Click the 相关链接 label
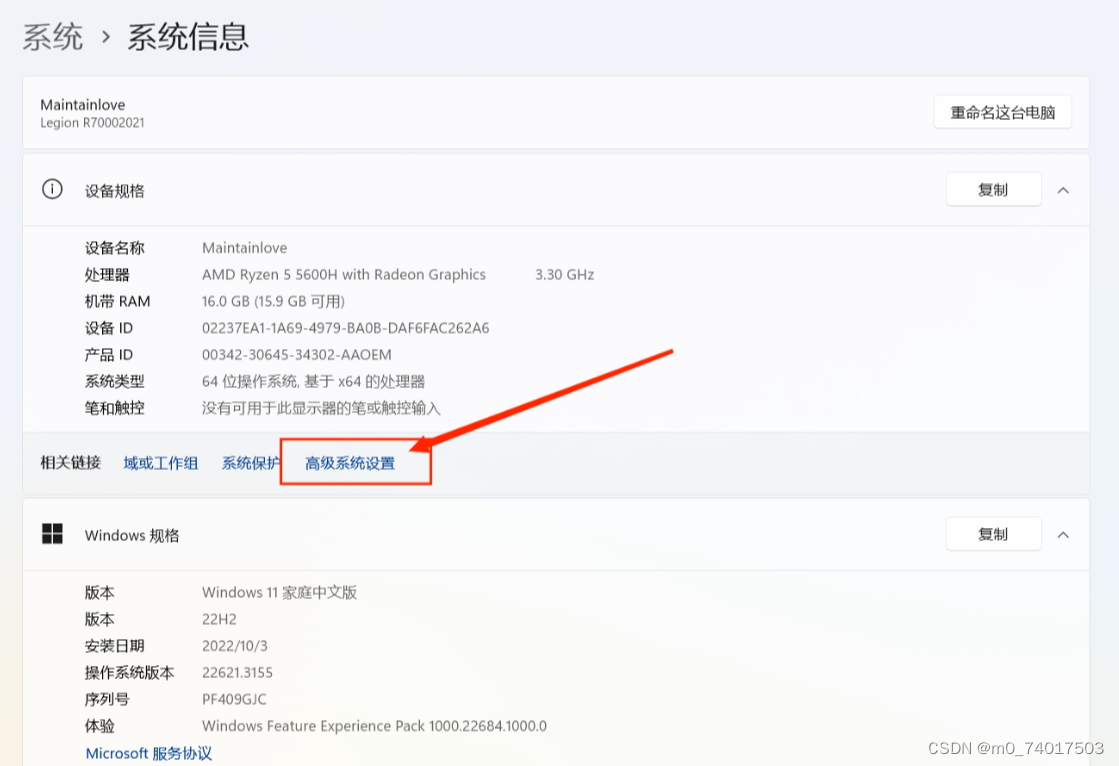 [70, 463]
